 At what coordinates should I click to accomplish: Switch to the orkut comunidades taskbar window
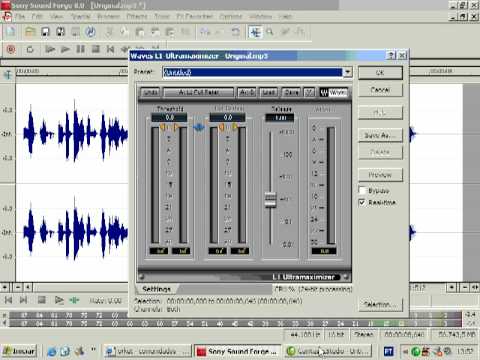[x=147, y=351]
